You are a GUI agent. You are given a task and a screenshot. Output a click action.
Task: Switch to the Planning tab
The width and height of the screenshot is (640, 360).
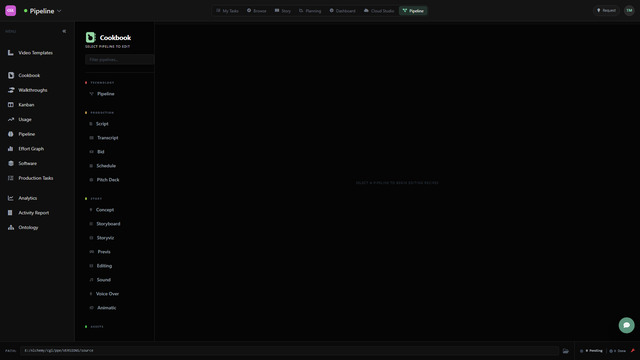(310, 11)
